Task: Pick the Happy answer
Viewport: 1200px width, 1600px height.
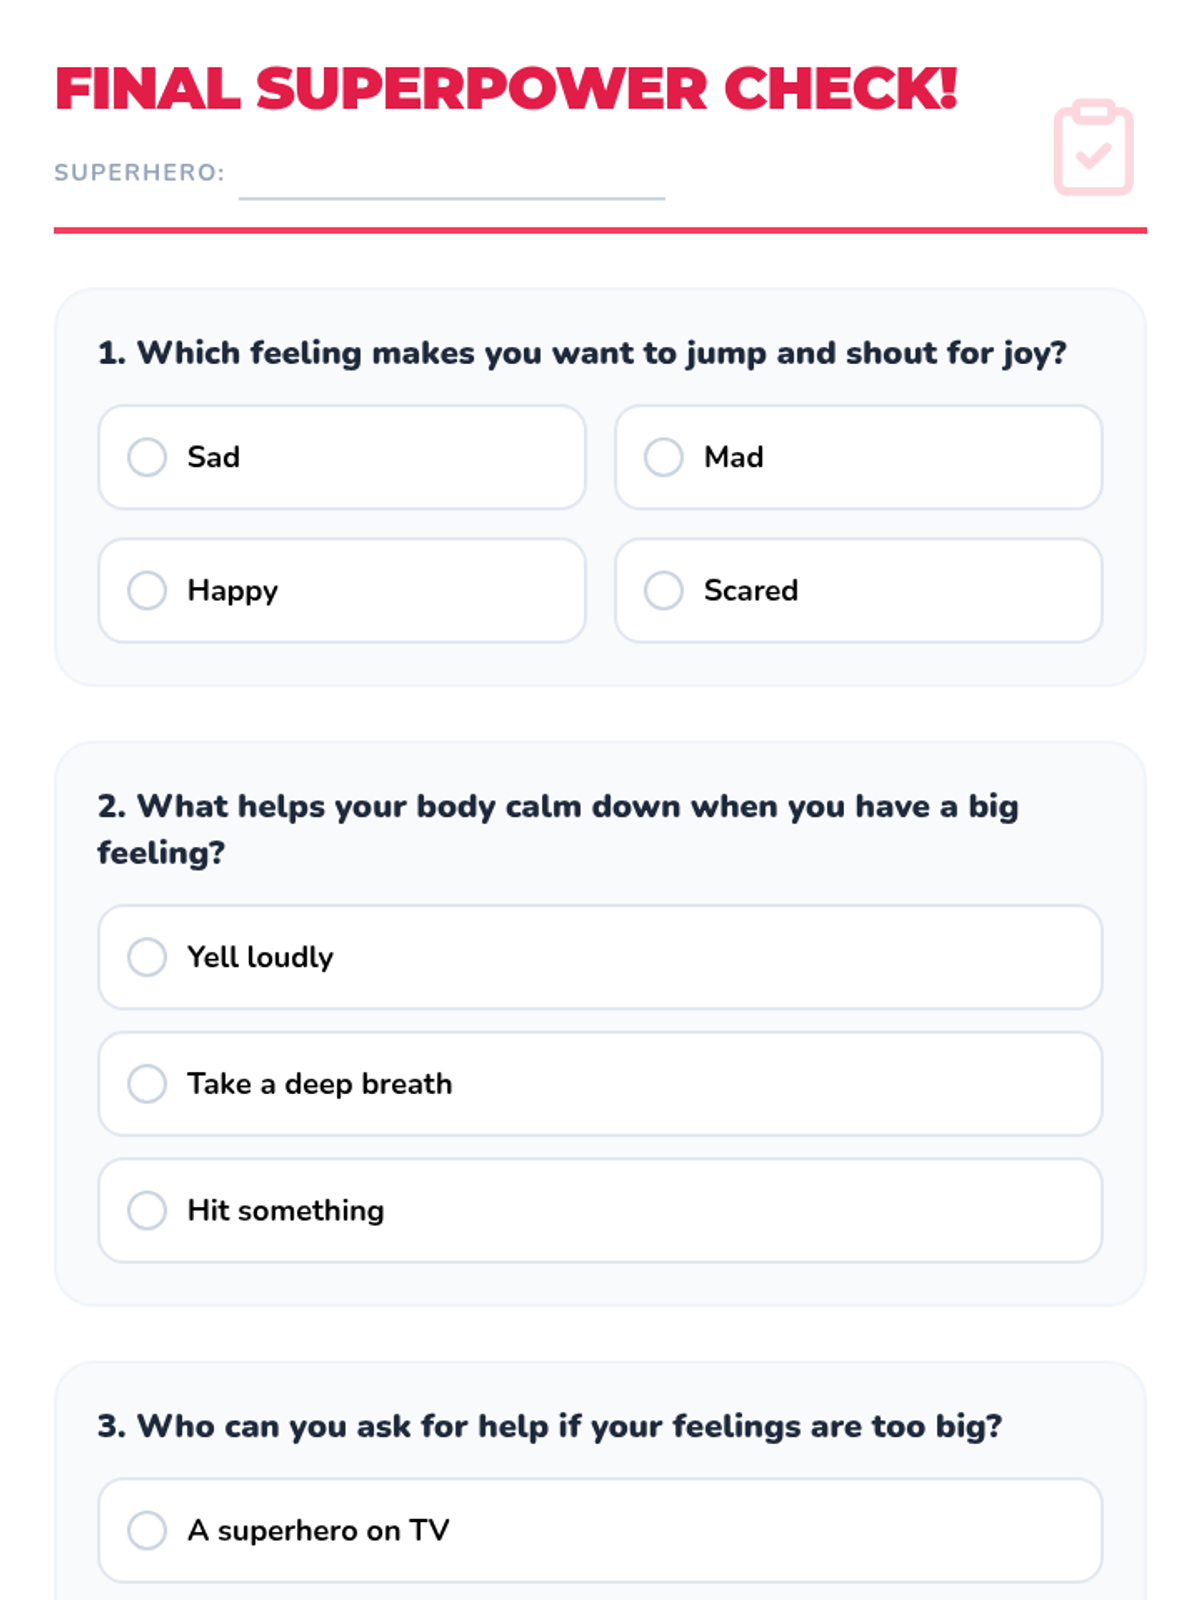Action: click(147, 590)
